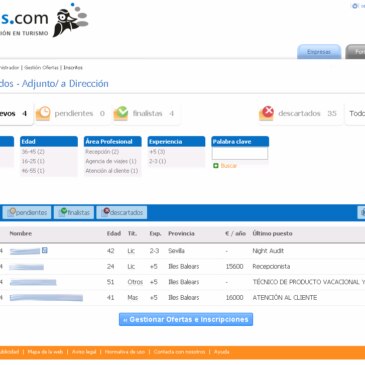Open Ayuda footer link
The image size is (365, 365).
(222, 352)
